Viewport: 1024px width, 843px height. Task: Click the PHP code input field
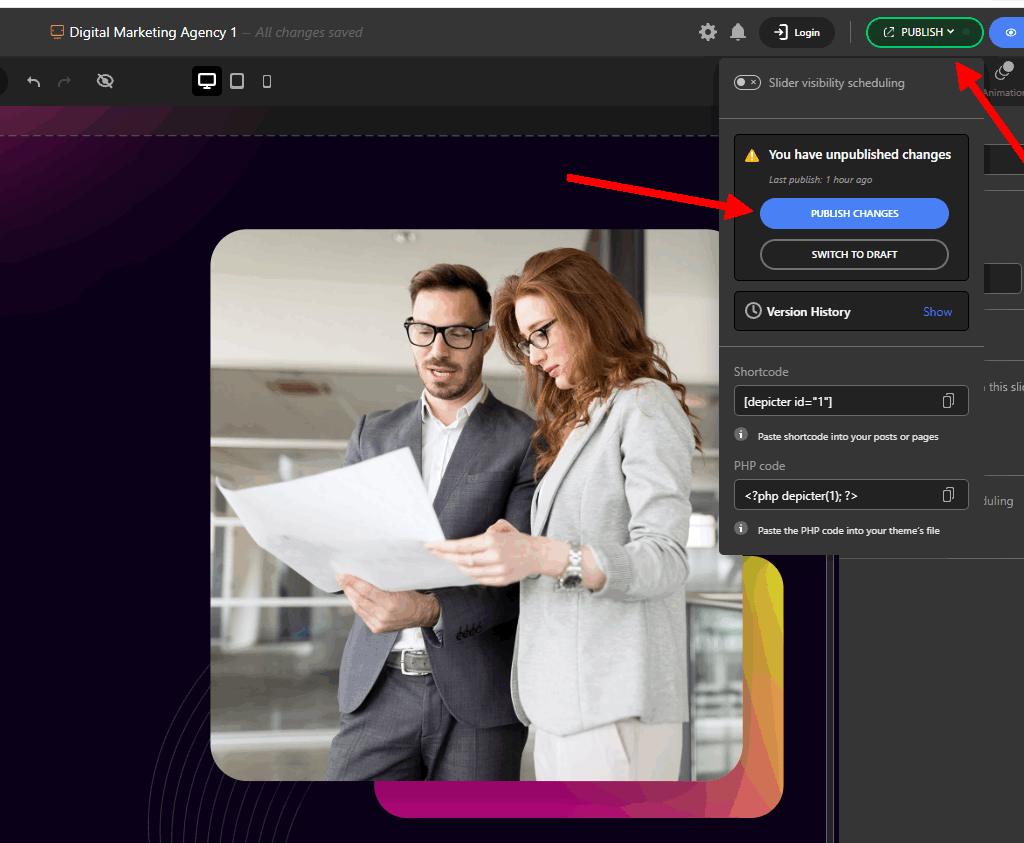[850, 495]
